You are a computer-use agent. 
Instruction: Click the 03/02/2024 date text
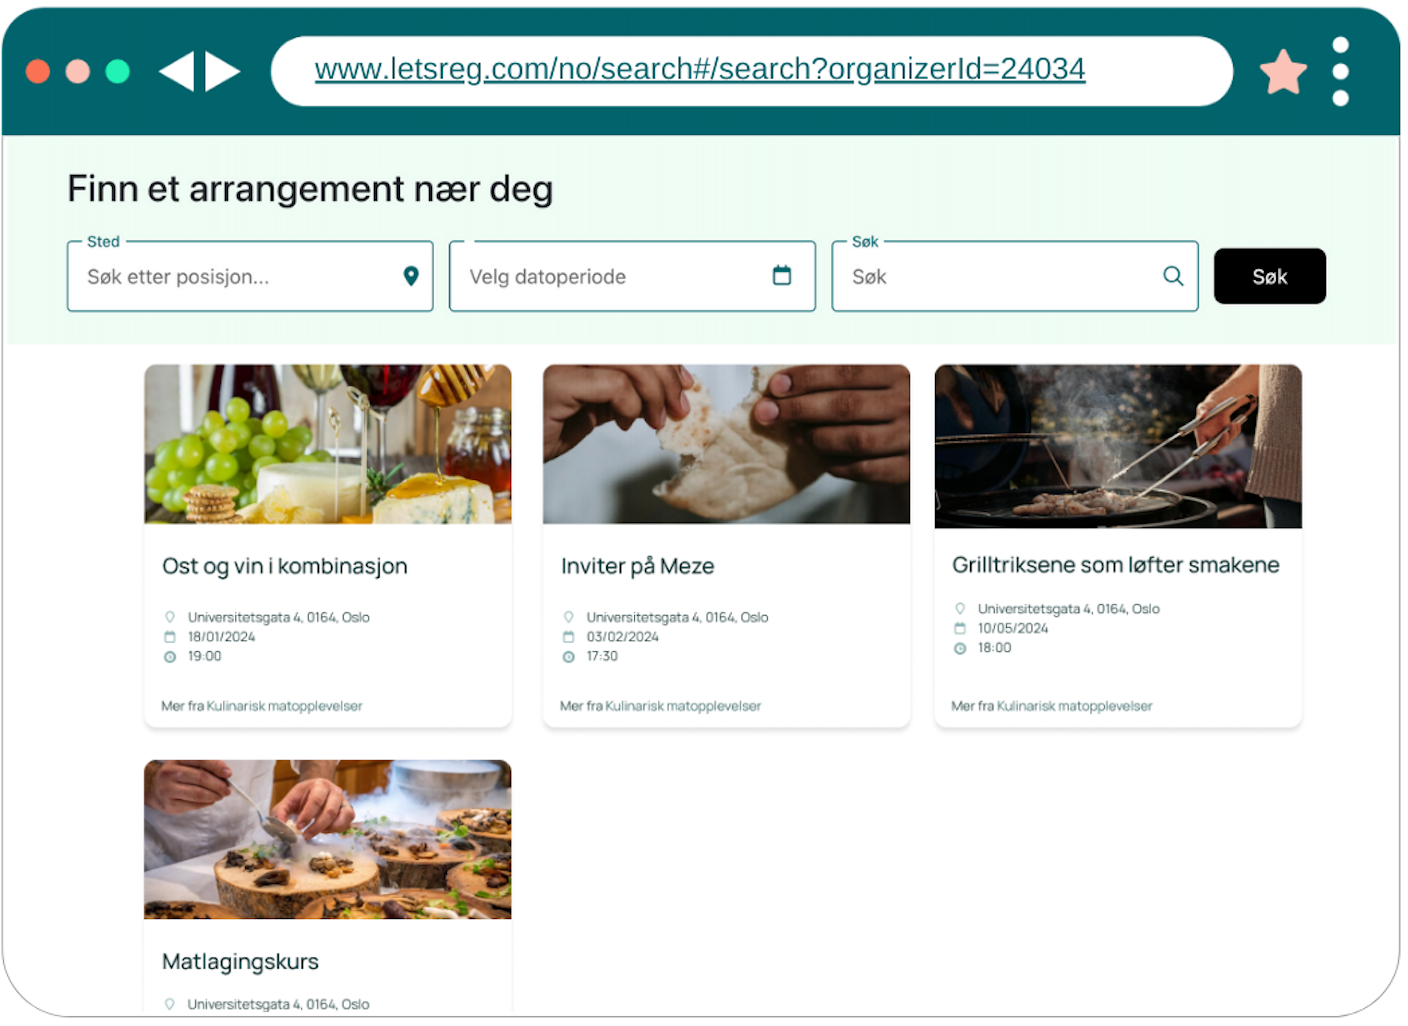pyautogui.click(x=623, y=637)
